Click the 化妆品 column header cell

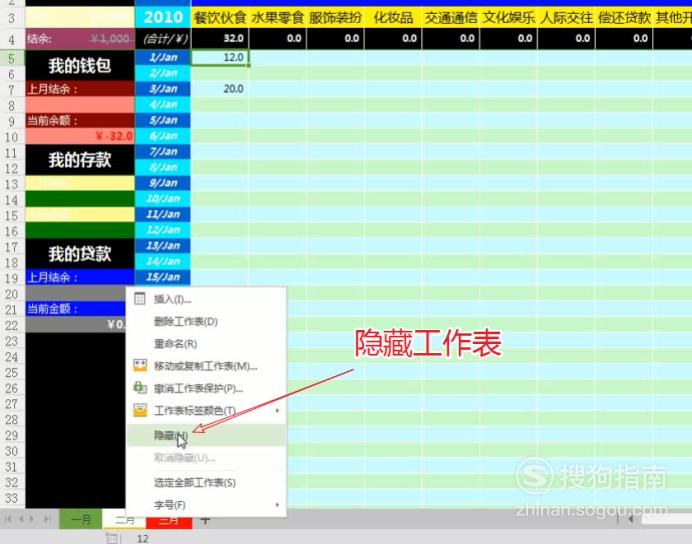click(x=393, y=17)
